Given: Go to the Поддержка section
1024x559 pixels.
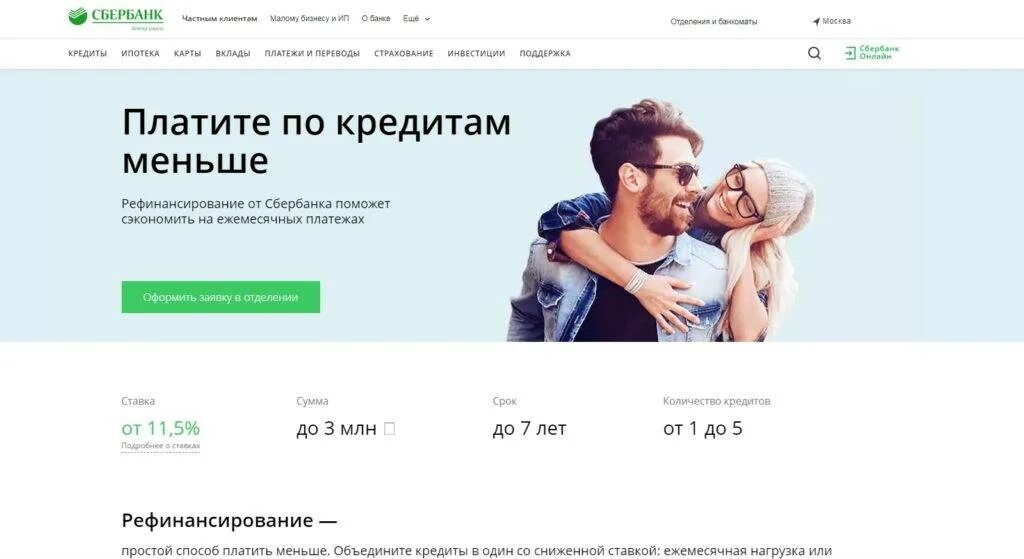Looking at the screenshot, I should [545, 54].
